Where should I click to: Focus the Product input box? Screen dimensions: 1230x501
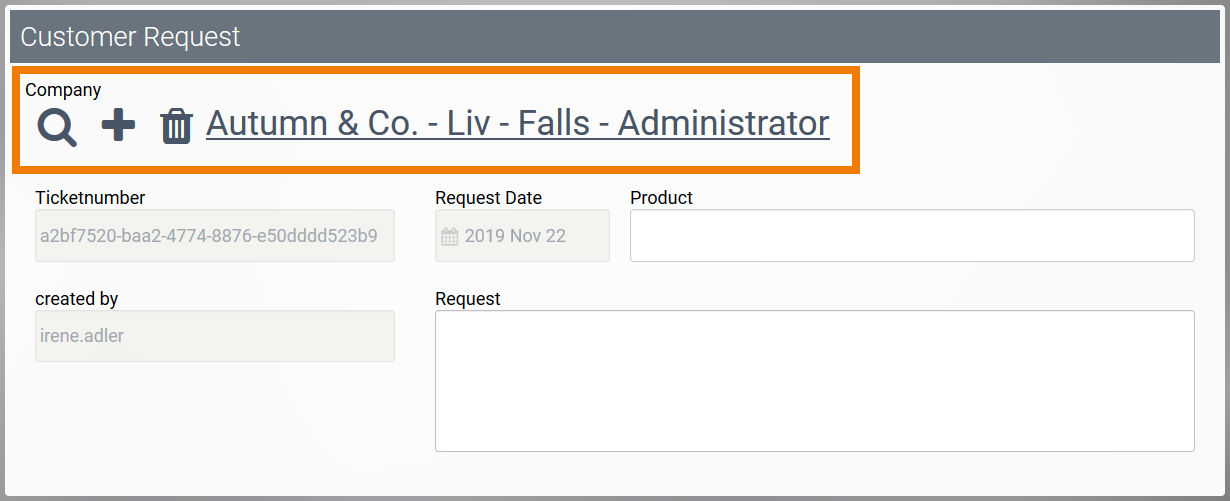pos(911,236)
